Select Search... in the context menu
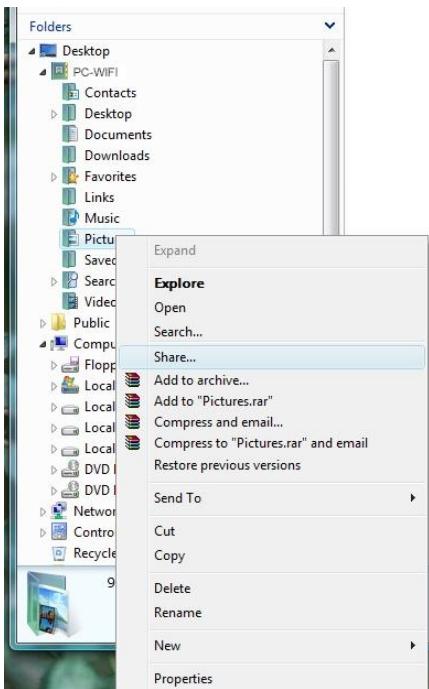Viewport: 429px width, 689px height. [x=273, y=332]
